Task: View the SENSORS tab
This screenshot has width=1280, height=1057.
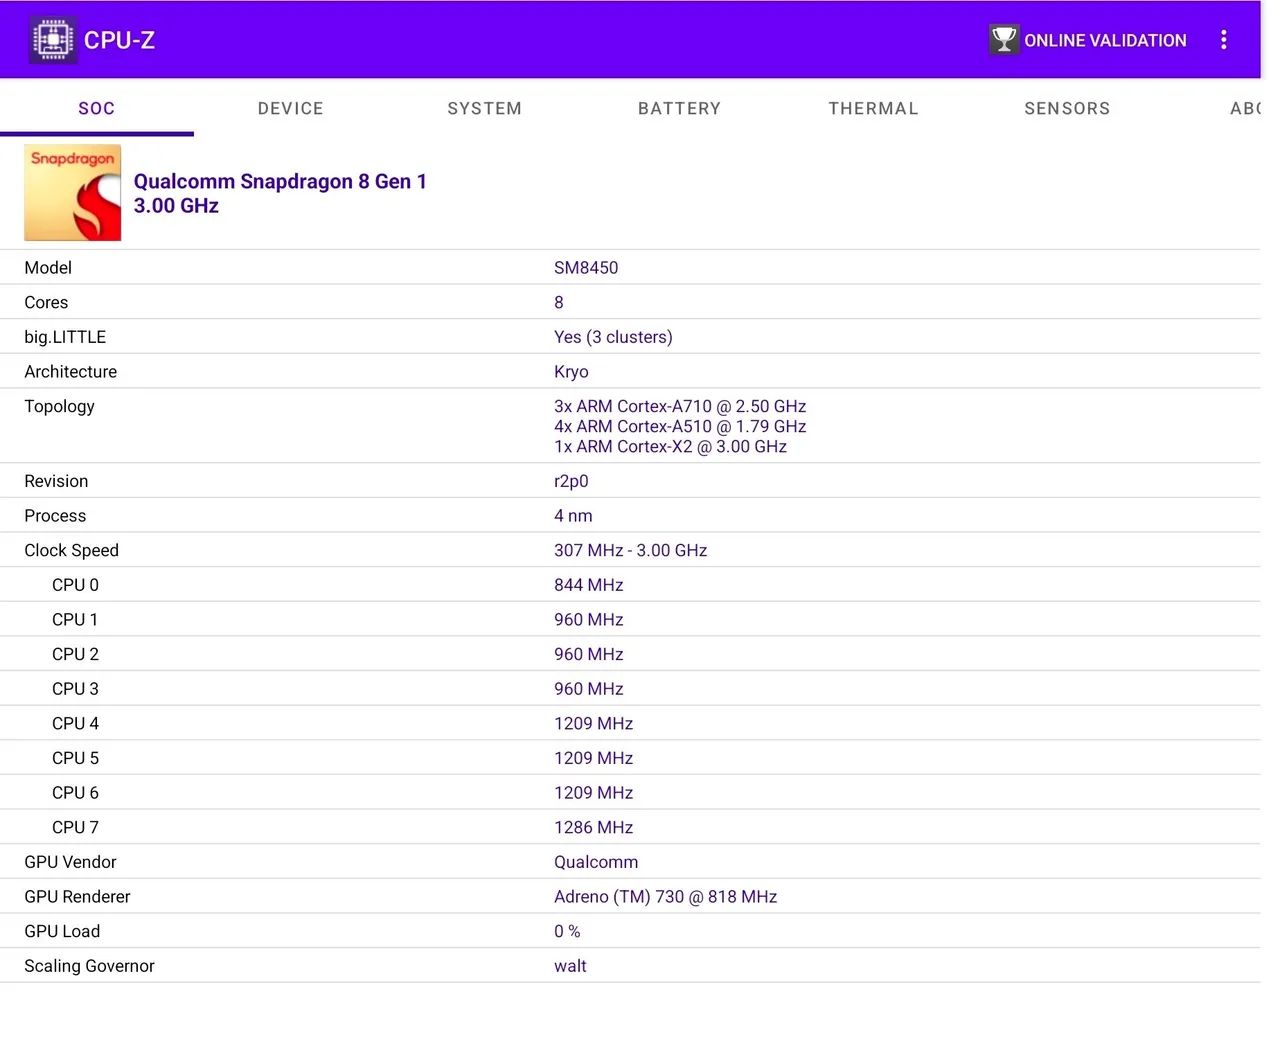Action: coord(1067,108)
